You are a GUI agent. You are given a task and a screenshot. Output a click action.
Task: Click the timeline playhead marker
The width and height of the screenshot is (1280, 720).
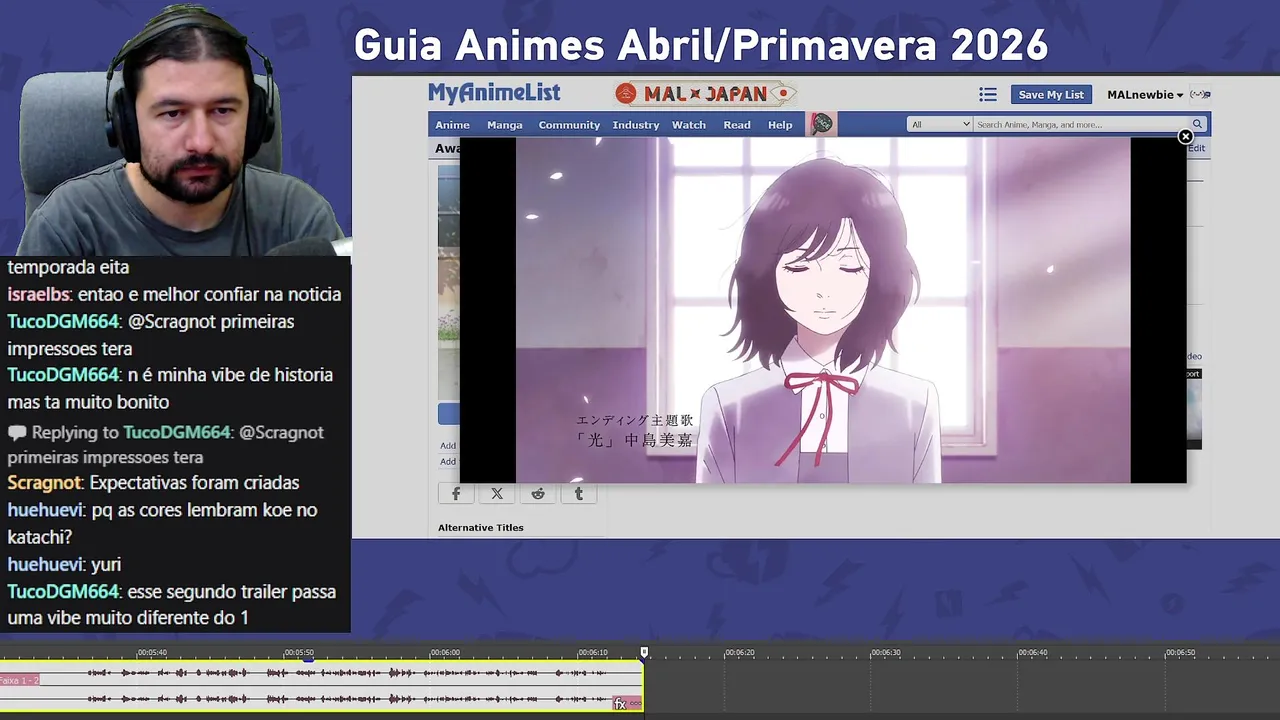644,652
